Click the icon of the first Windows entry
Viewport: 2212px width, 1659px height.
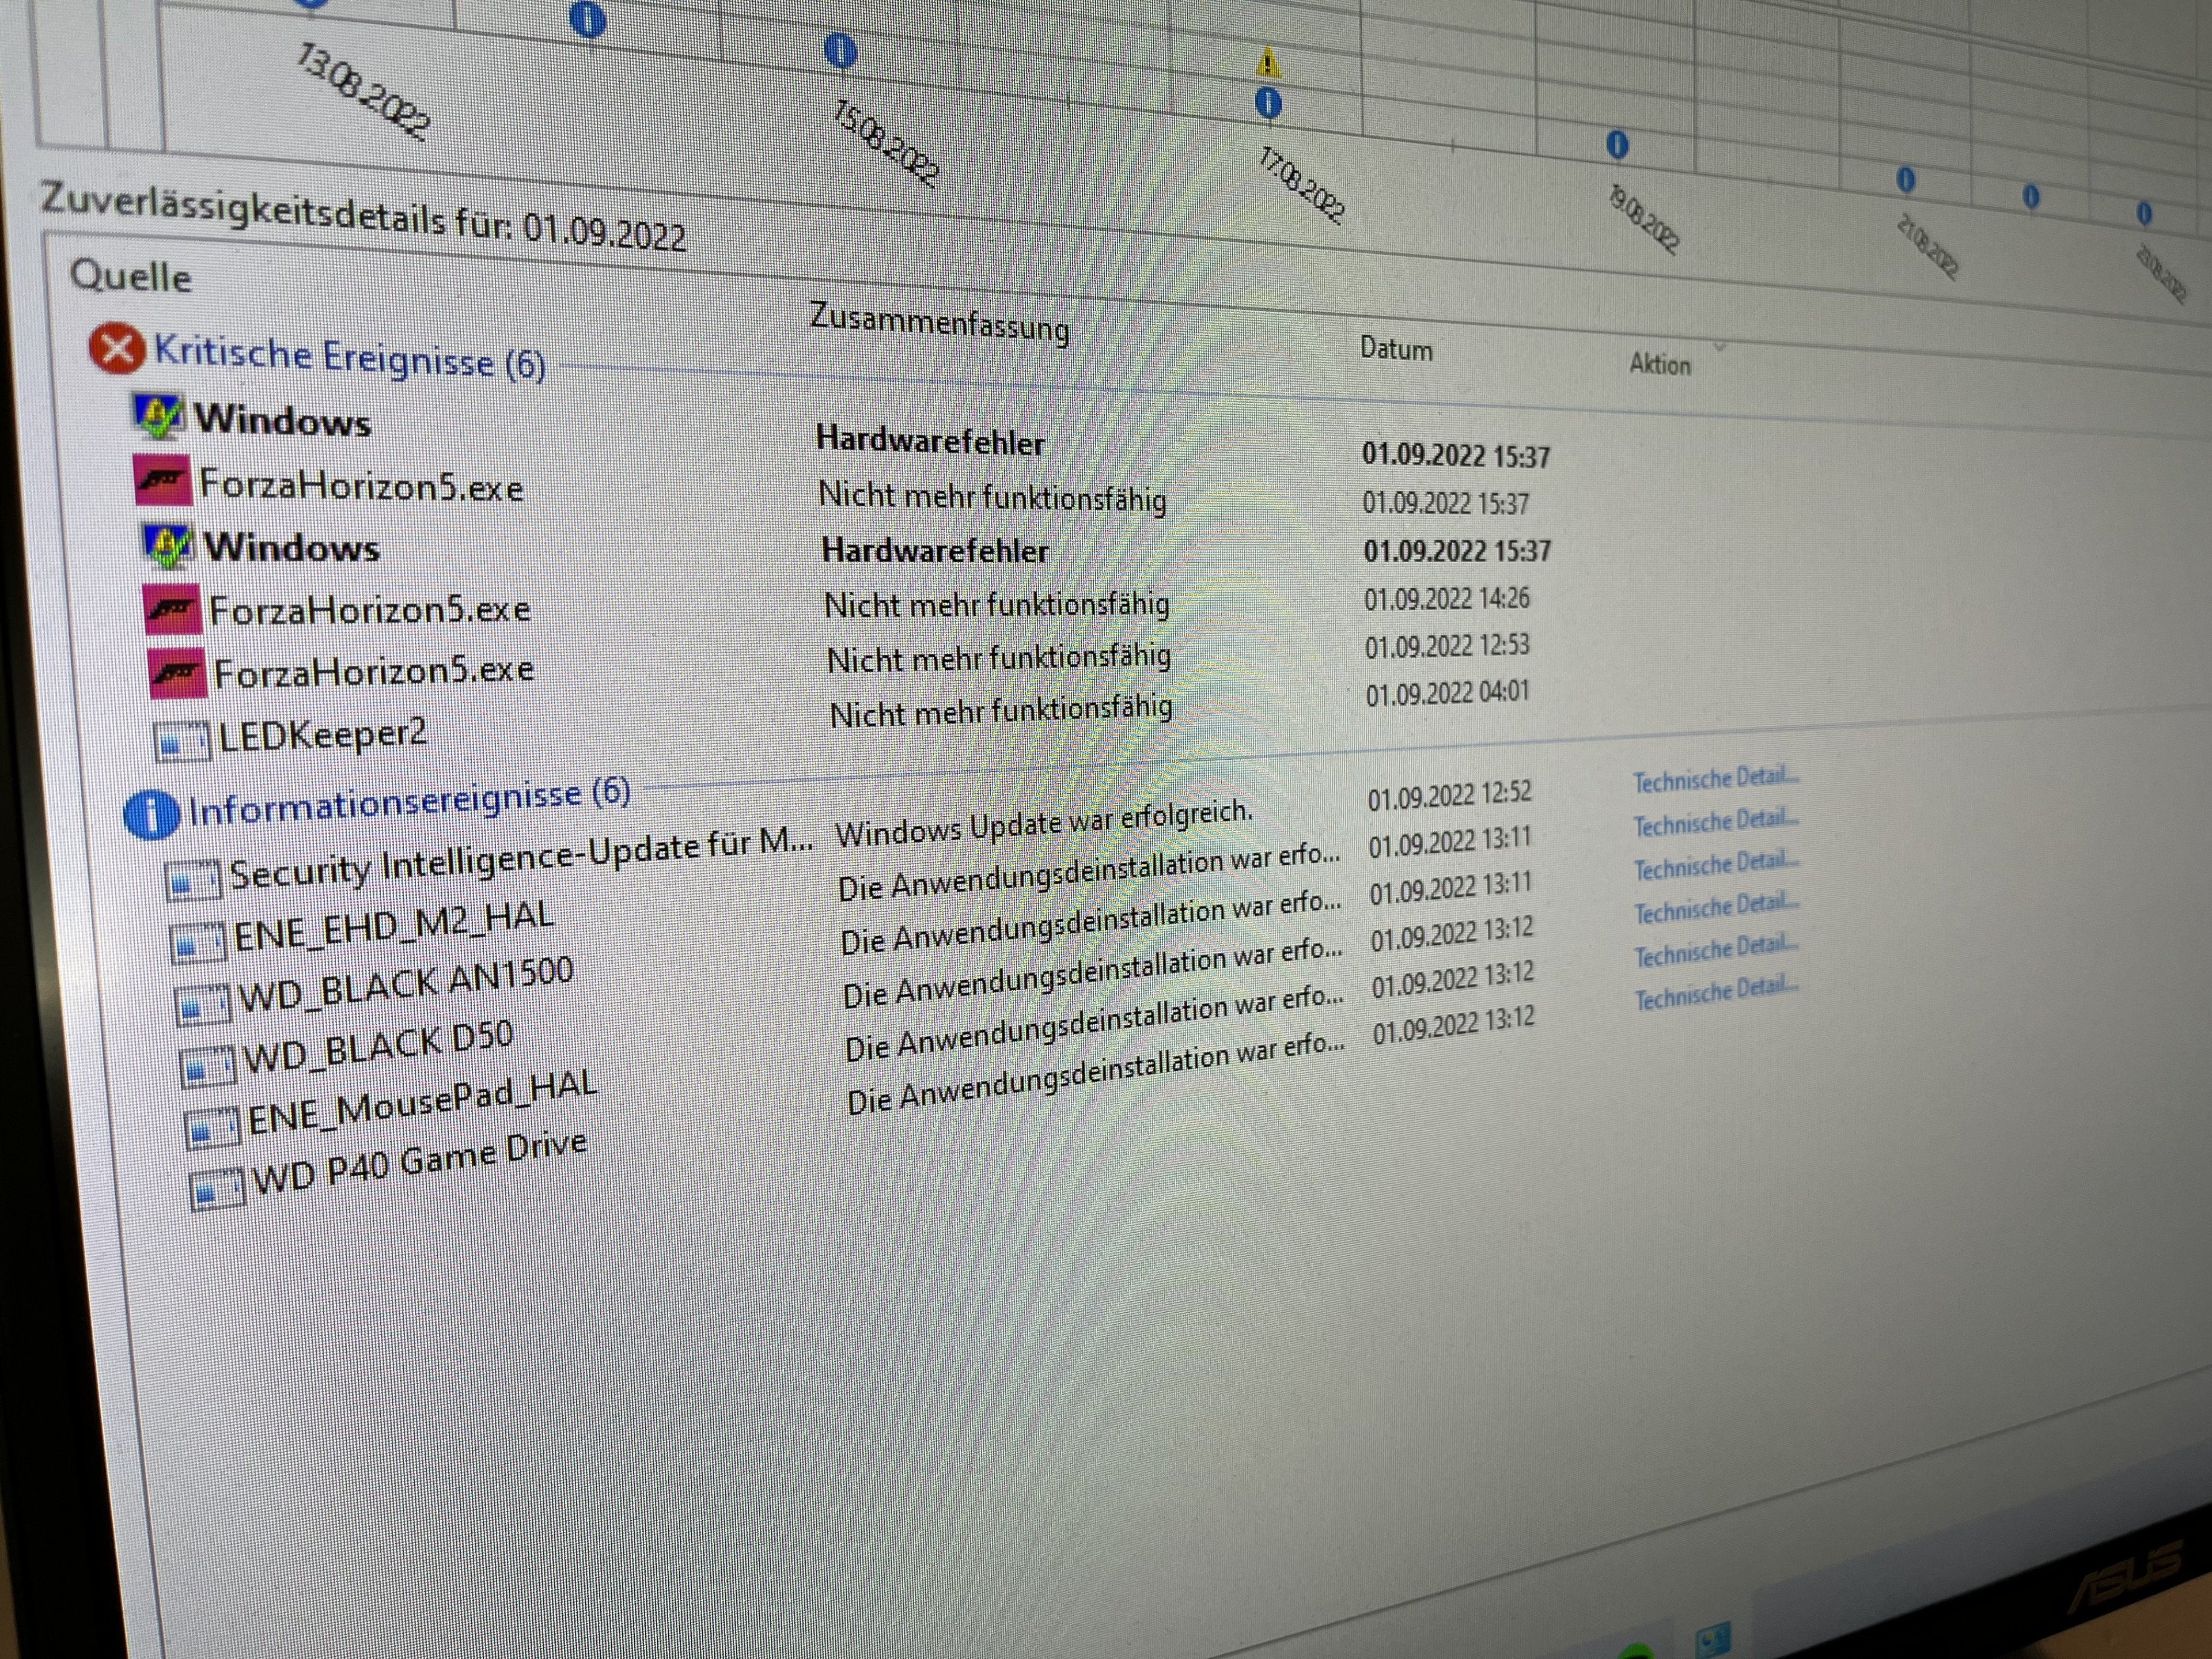(159, 417)
